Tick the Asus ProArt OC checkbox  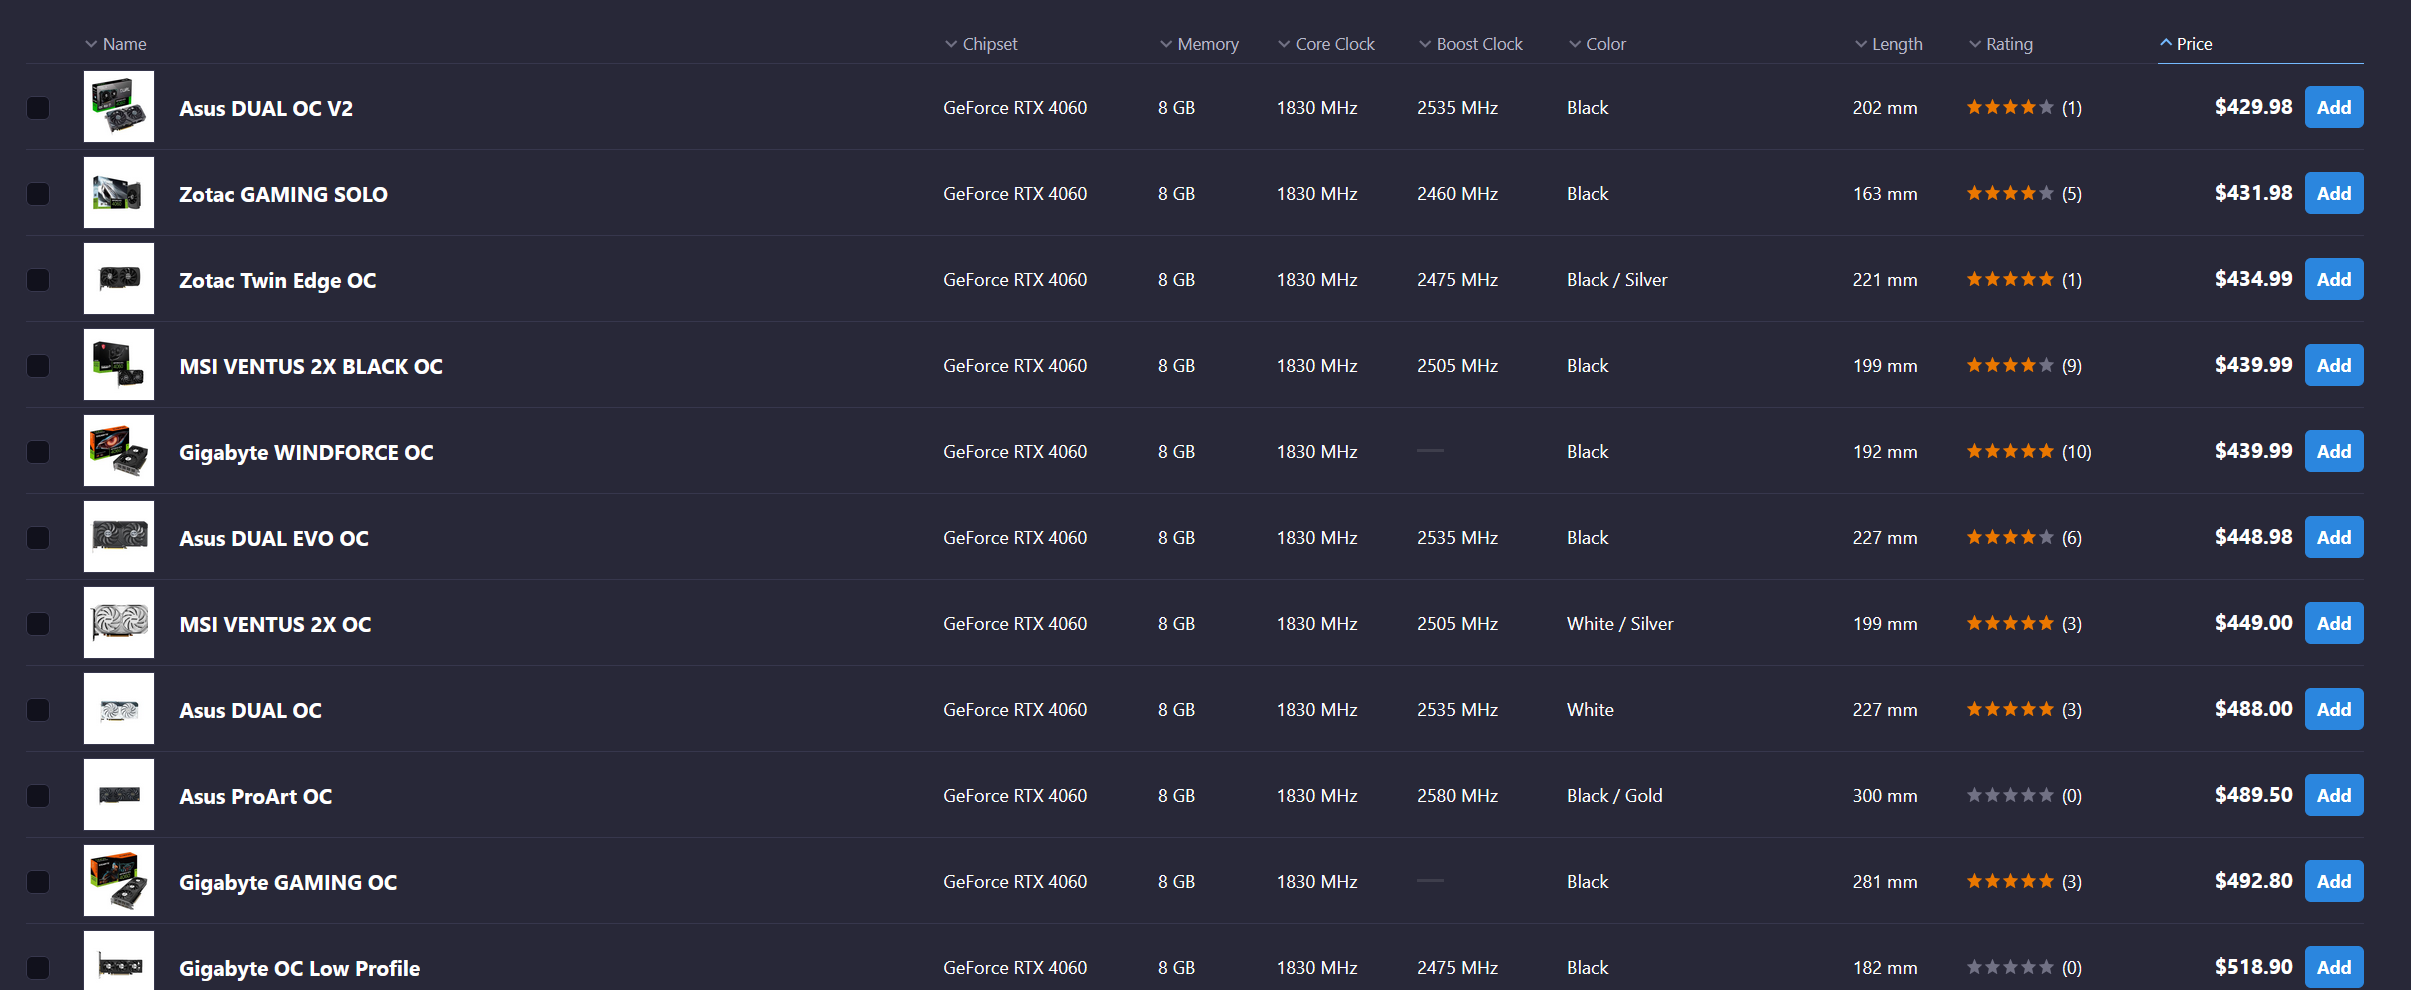point(38,795)
